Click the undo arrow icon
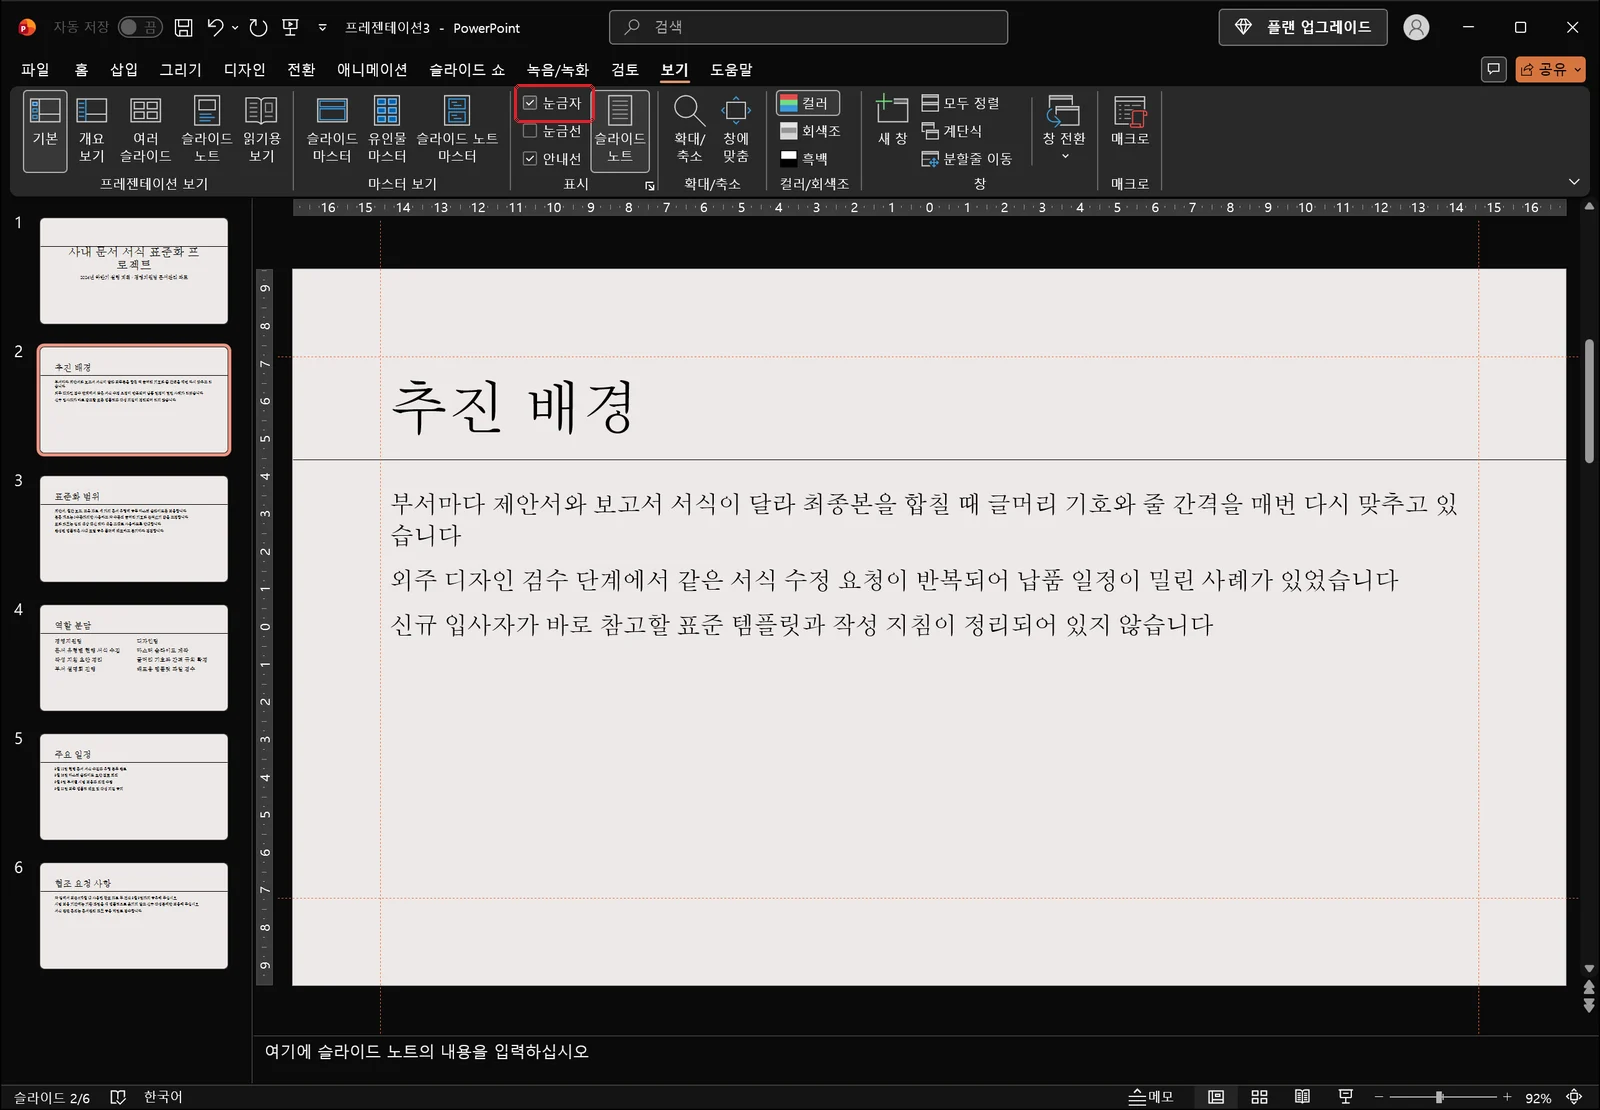 [215, 27]
